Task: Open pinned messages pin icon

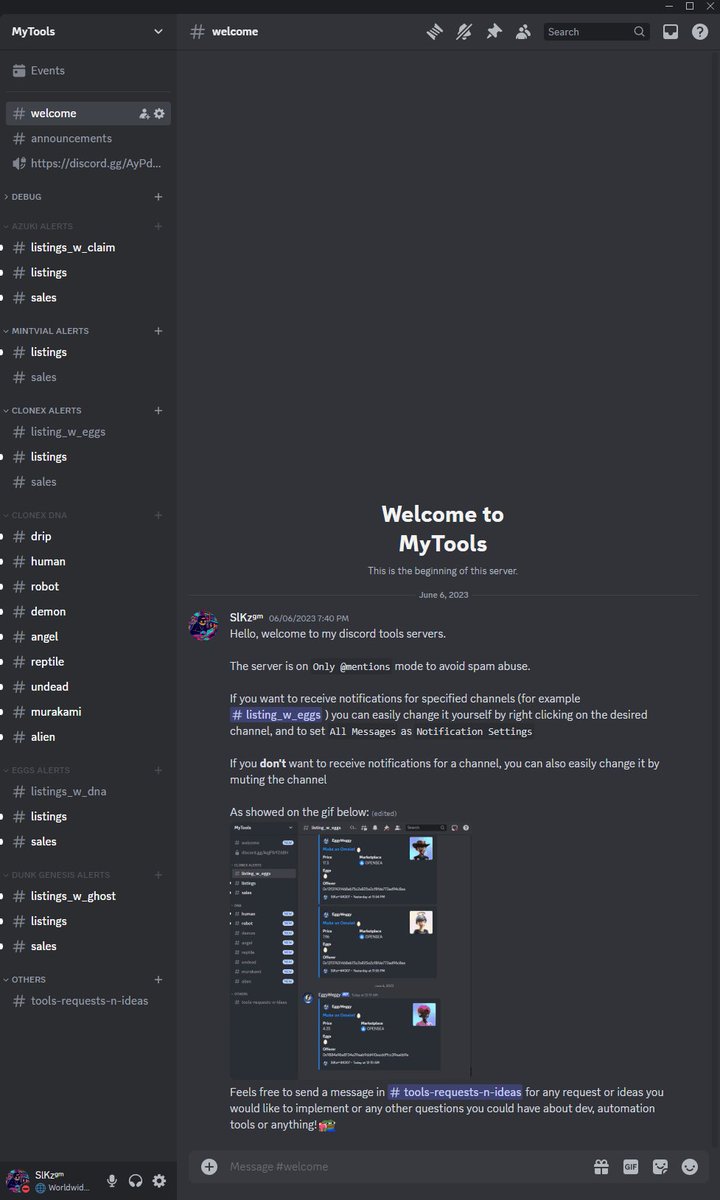Action: pyautogui.click(x=493, y=32)
